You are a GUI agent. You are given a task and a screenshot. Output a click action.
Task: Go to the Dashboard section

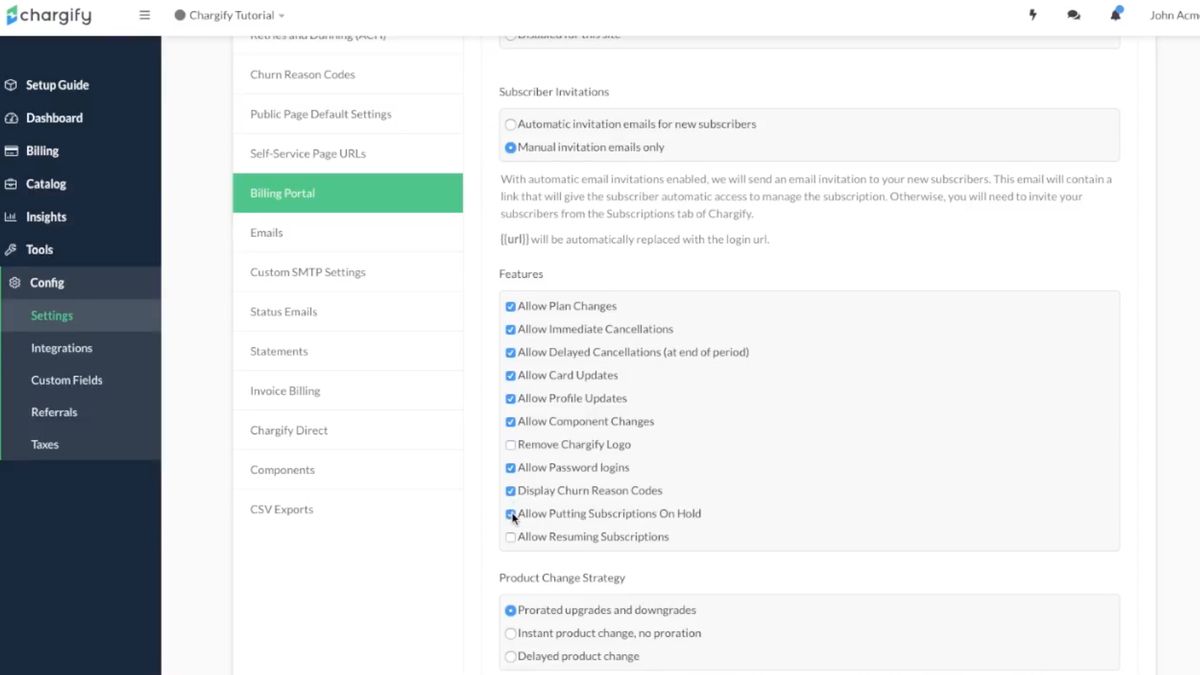[54, 118]
